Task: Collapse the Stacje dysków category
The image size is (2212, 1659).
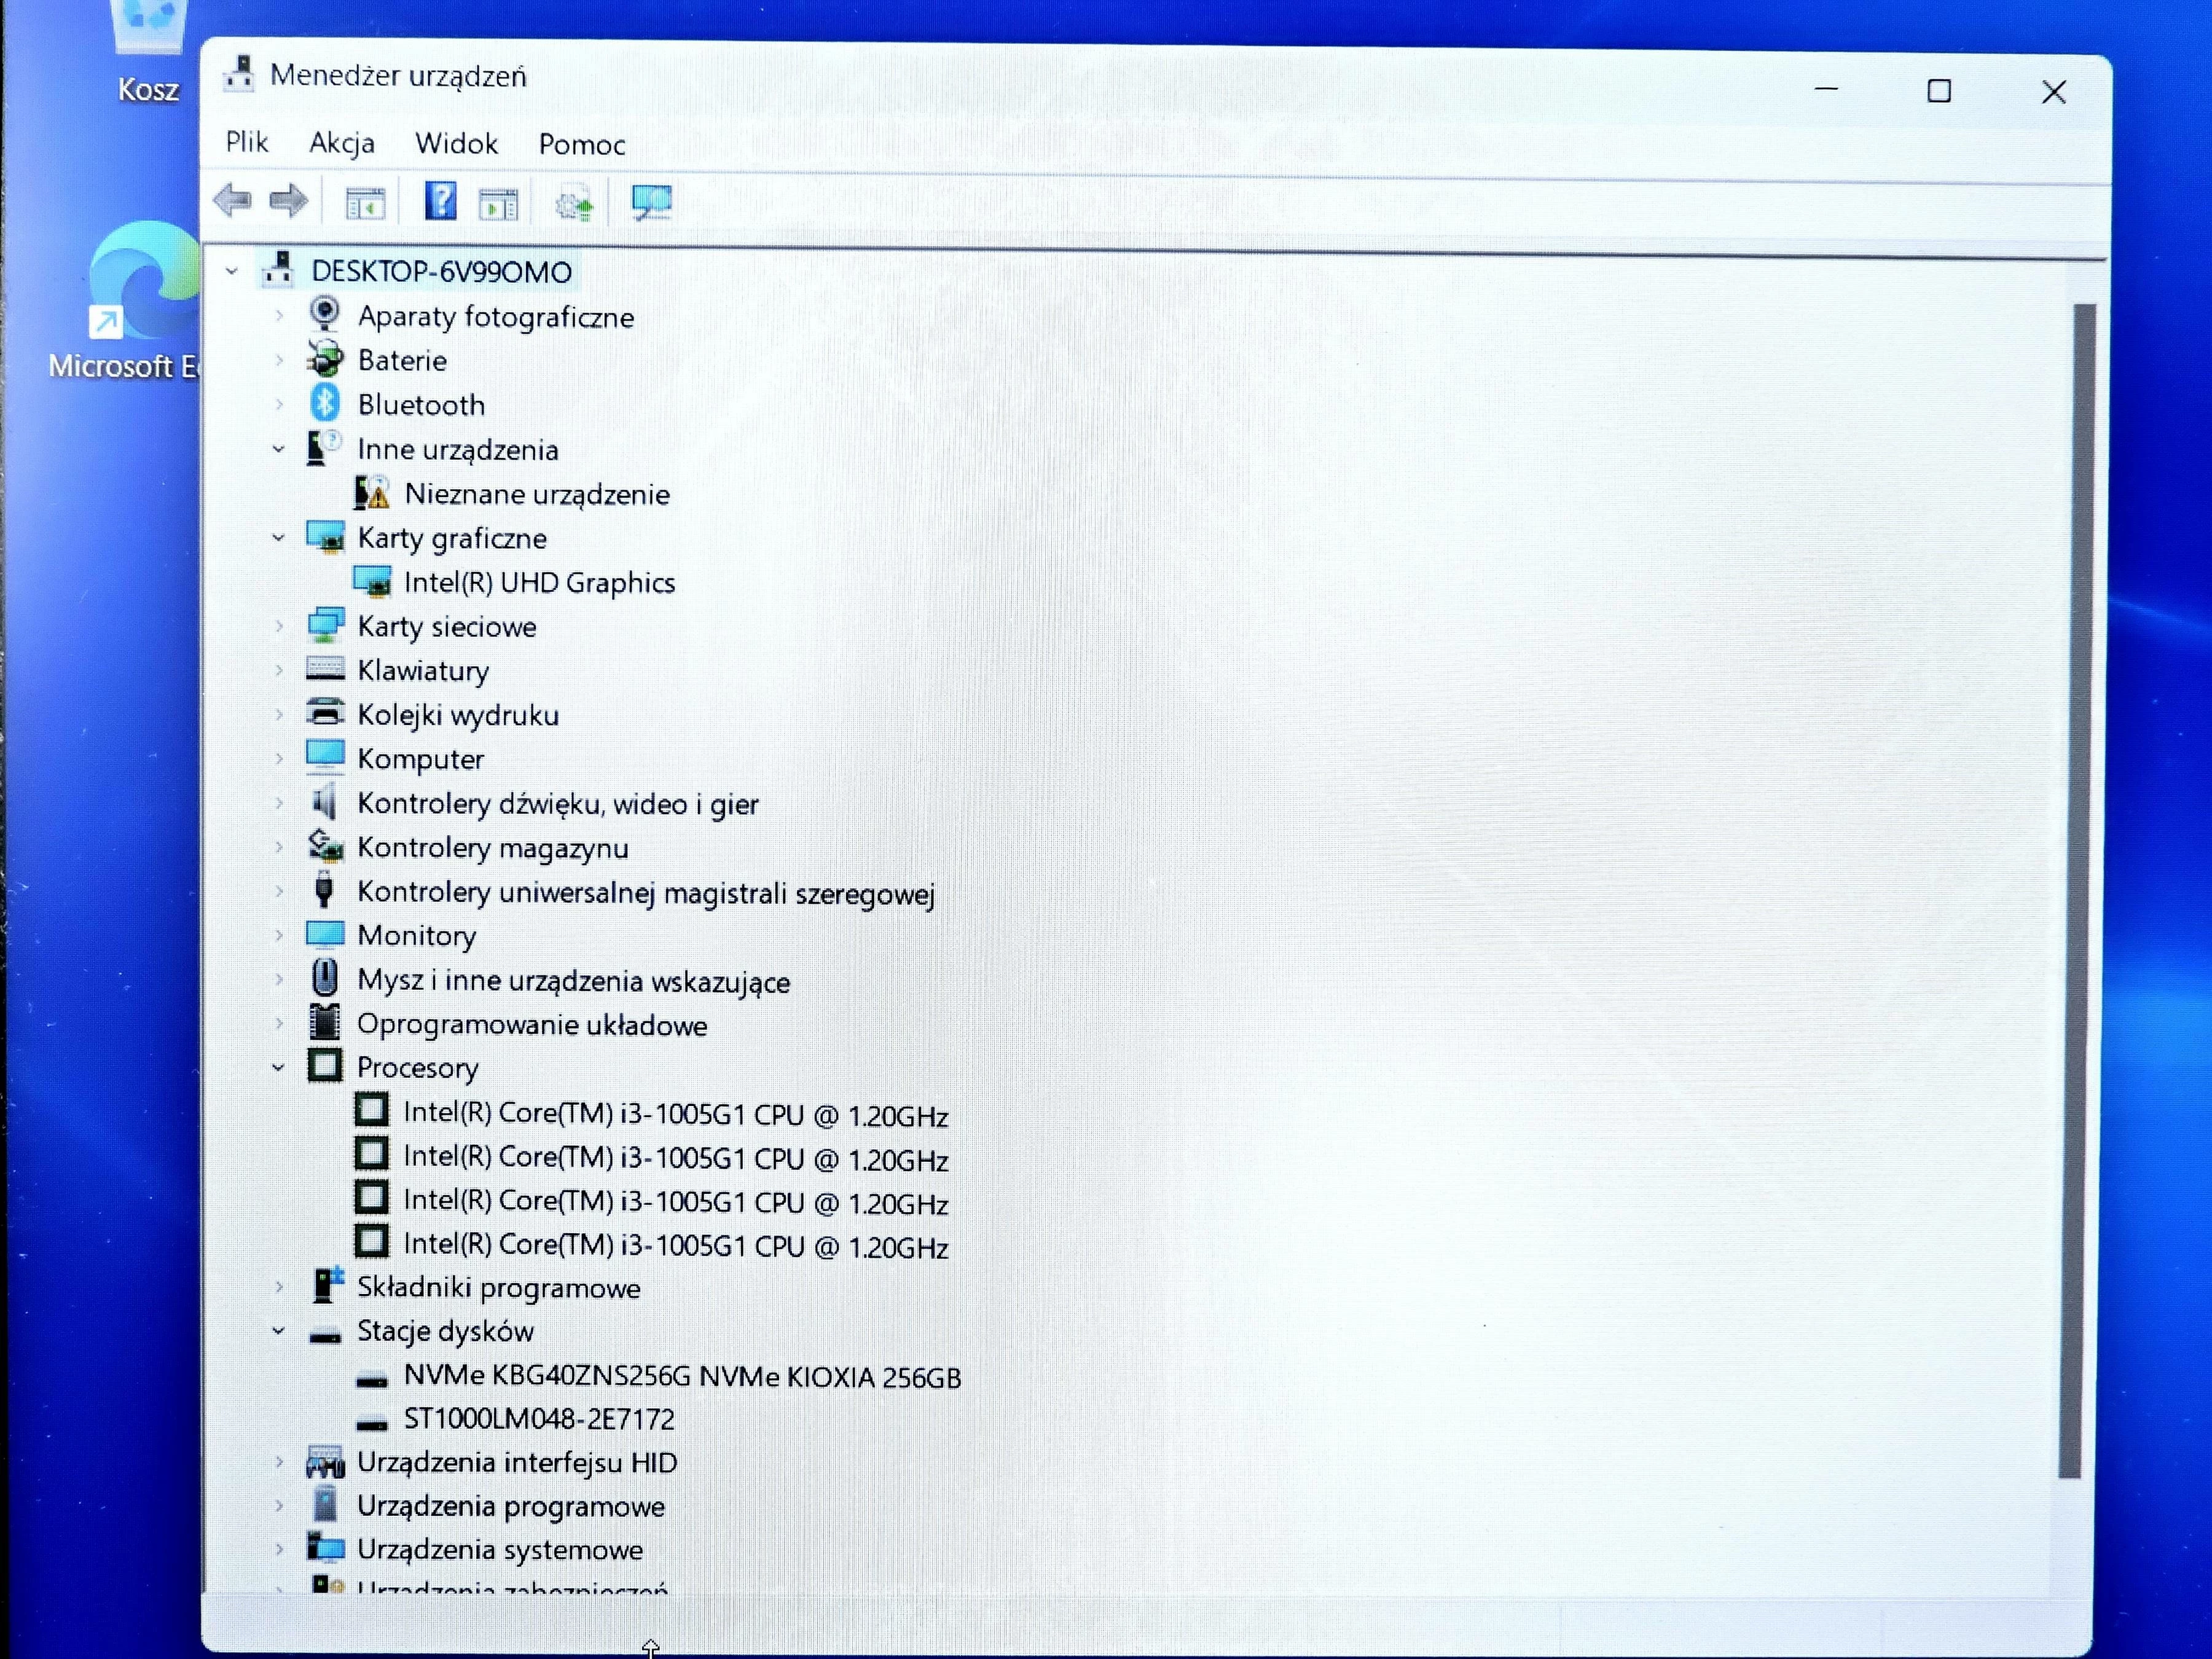Action: pyautogui.click(x=278, y=1331)
